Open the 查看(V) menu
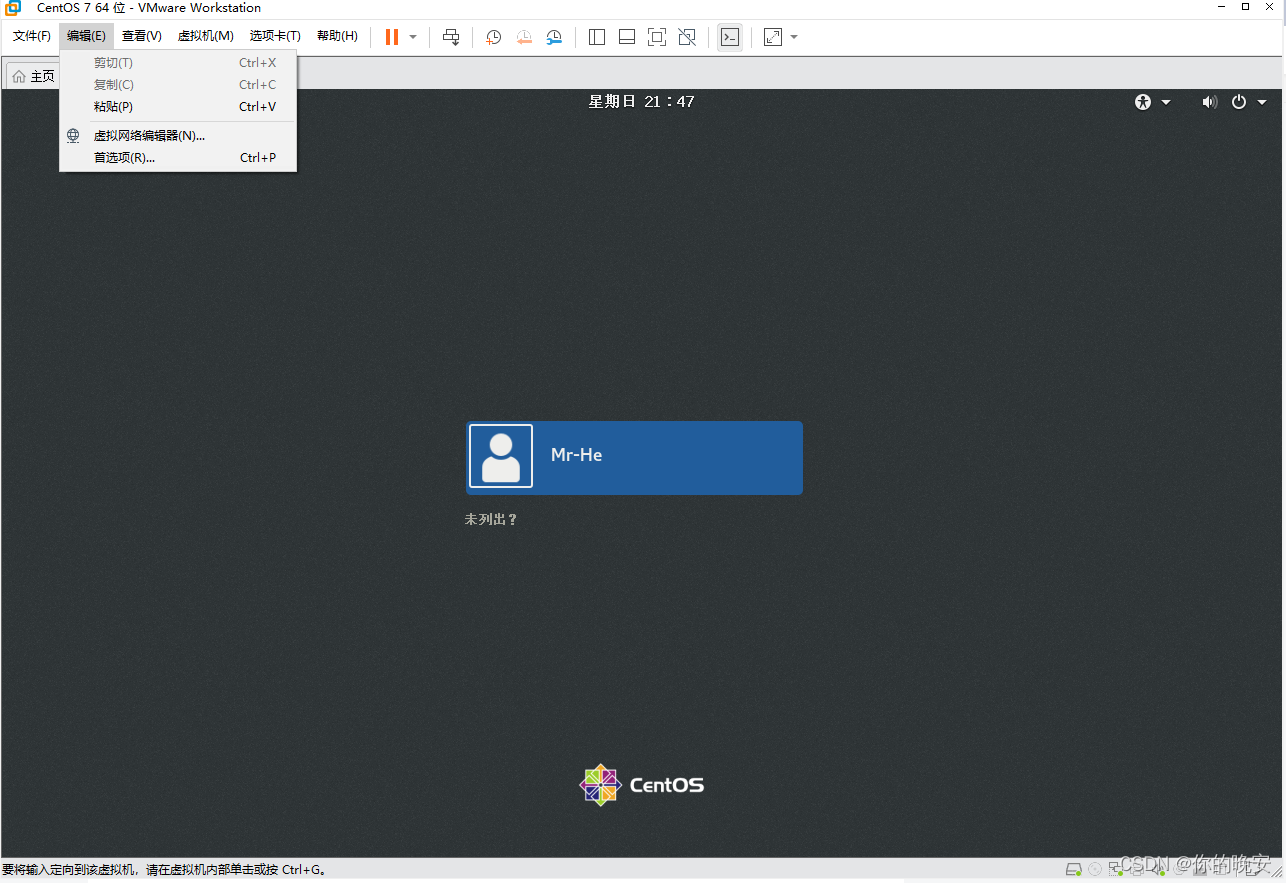 click(x=142, y=36)
